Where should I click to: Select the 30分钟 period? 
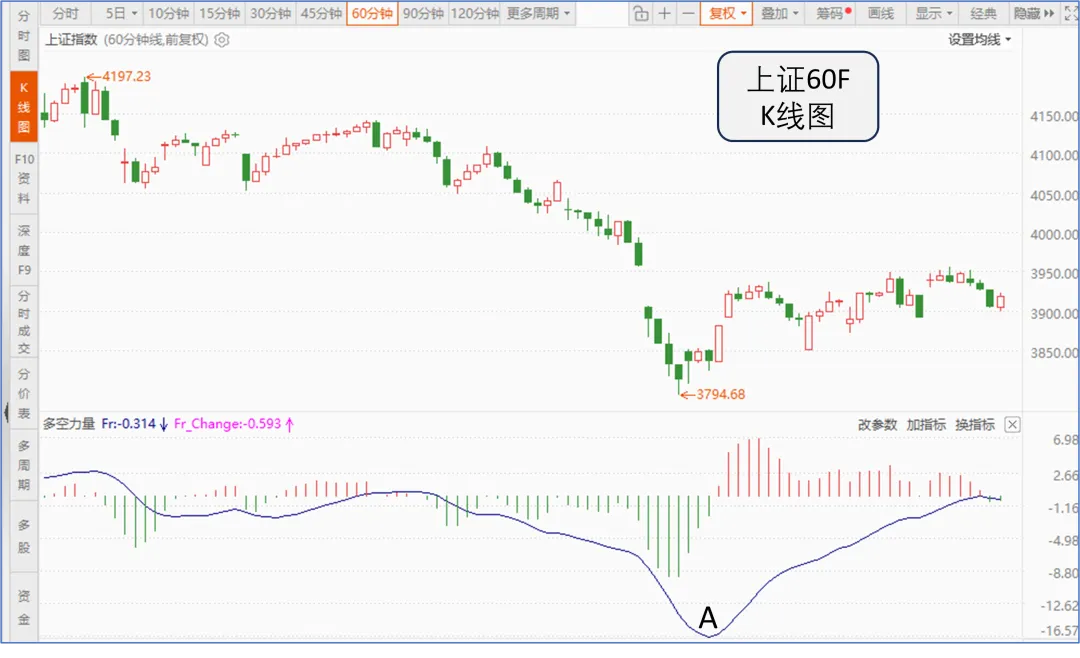271,13
